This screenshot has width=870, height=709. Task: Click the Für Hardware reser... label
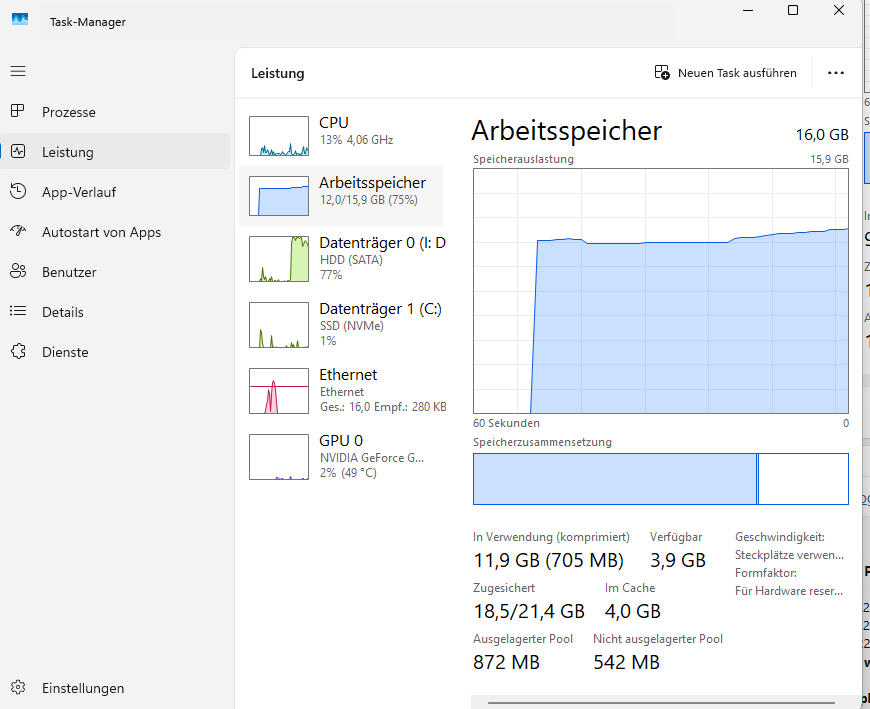(788, 591)
